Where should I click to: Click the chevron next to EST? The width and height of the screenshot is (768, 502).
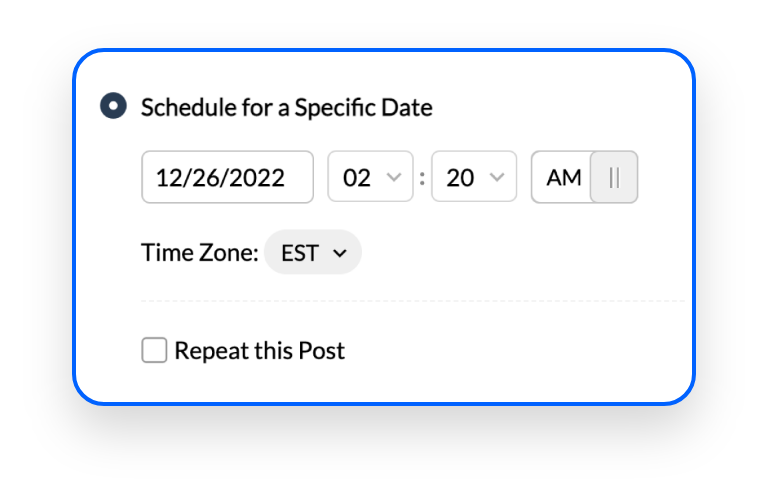339,253
